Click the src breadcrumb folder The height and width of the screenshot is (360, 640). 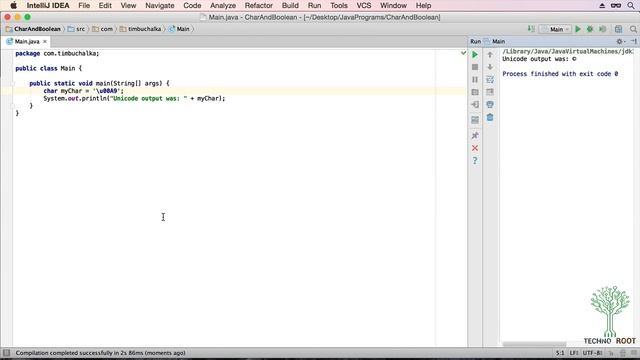[x=77, y=29]
